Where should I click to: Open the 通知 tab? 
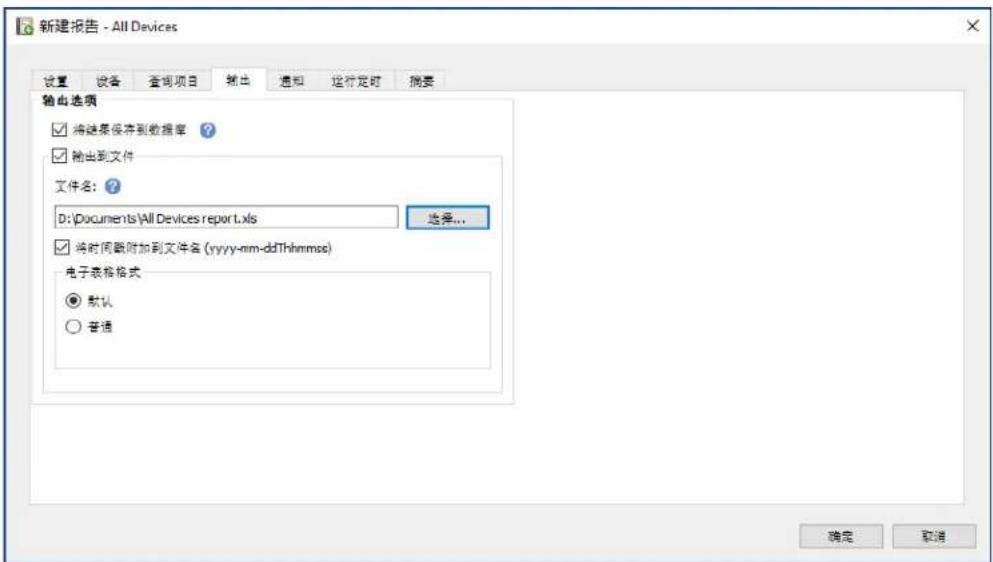pyautogui.click(x=291, y=81)
